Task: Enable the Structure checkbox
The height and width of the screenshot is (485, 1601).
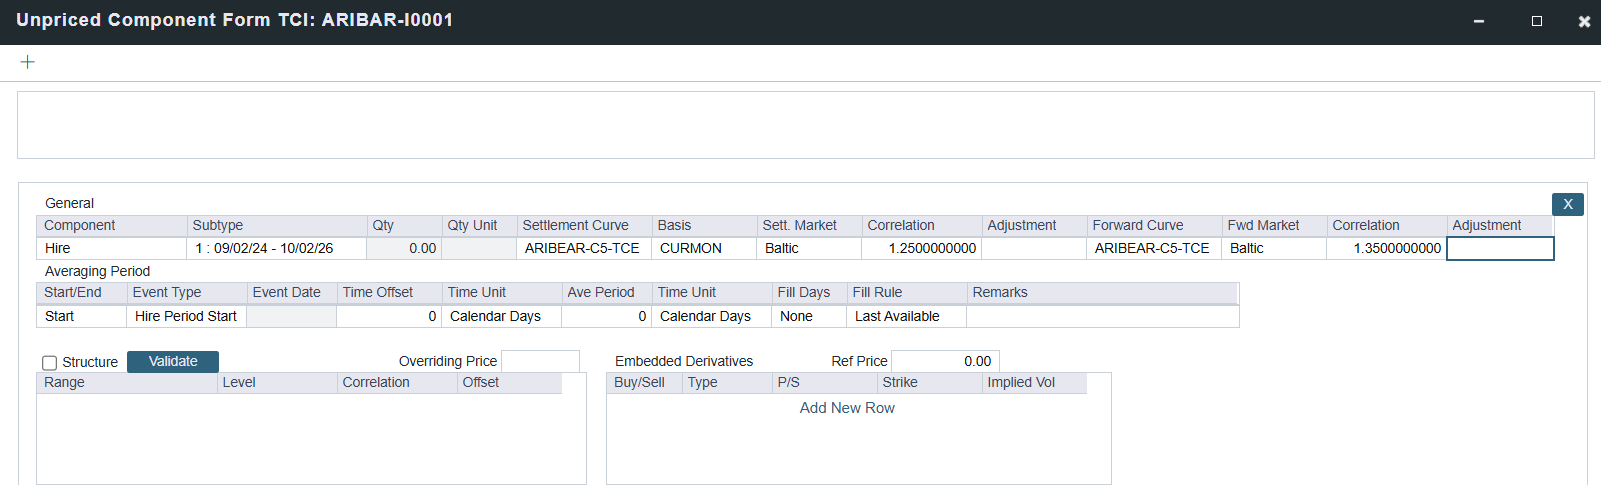Action: (x=49, y=363)
